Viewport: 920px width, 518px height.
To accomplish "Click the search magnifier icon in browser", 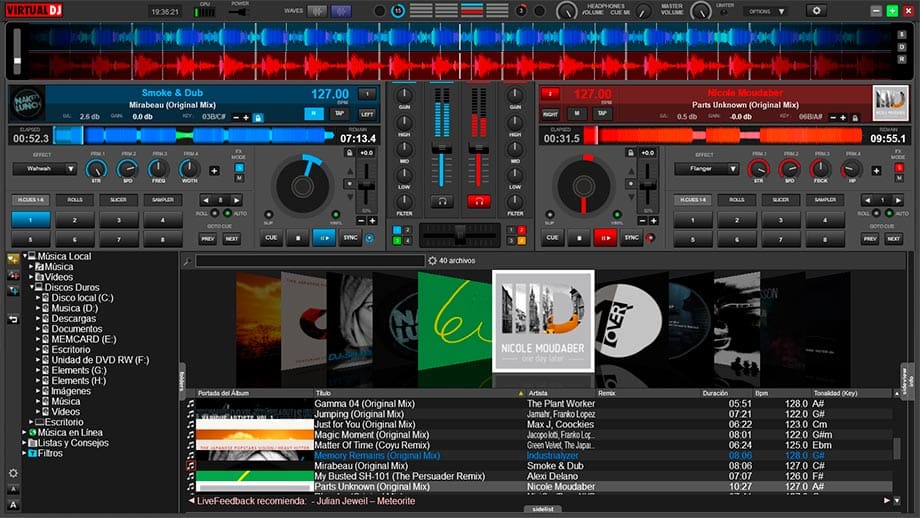I will (187, 261).
